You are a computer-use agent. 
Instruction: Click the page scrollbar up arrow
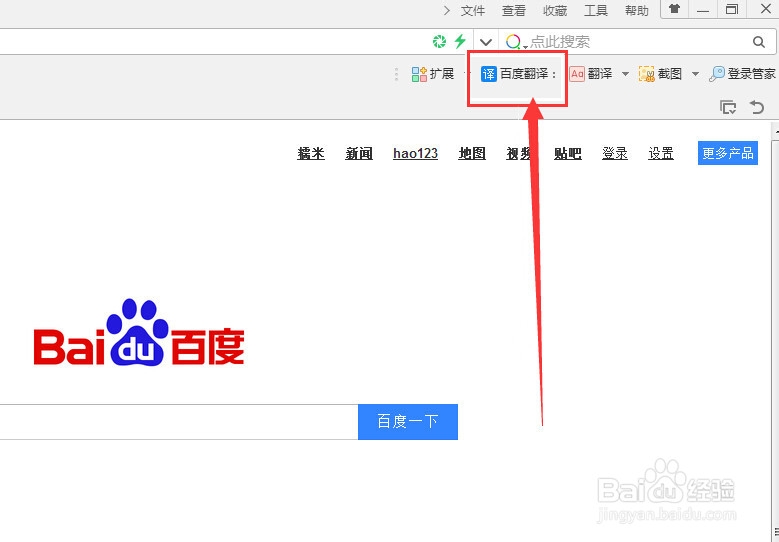pyautogui.click(x=776, y=131)
